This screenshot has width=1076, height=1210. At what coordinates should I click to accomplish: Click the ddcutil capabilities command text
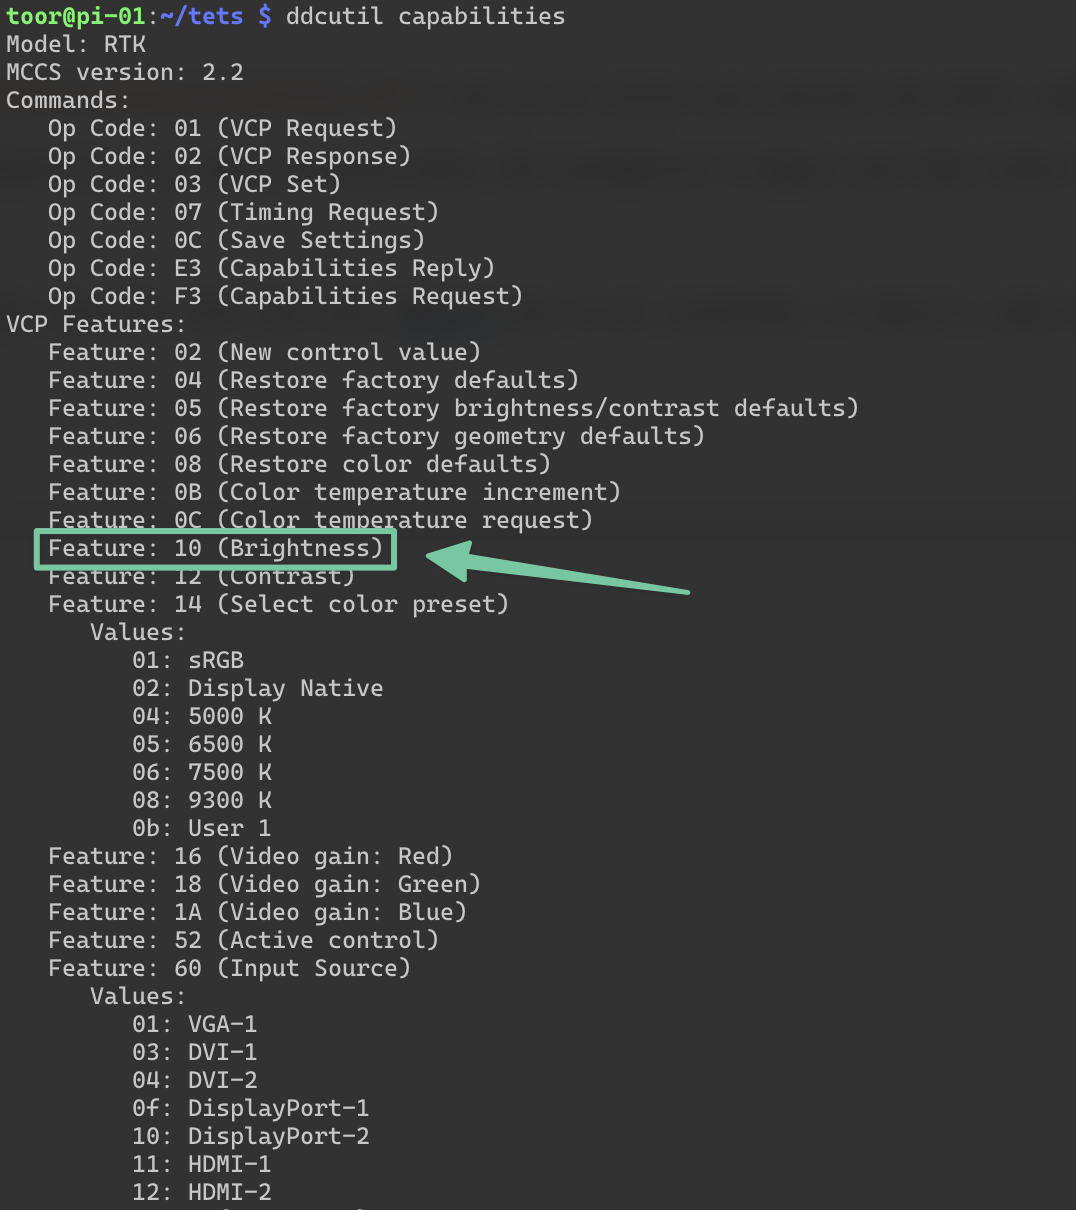pos(425,17)
